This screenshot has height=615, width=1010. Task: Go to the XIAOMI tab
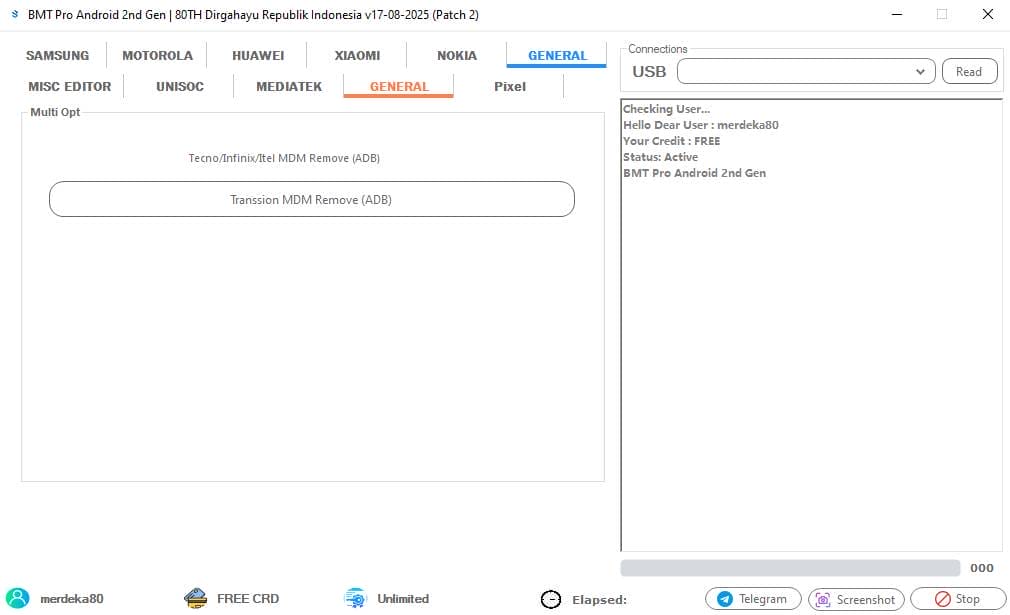coord(357,56)
